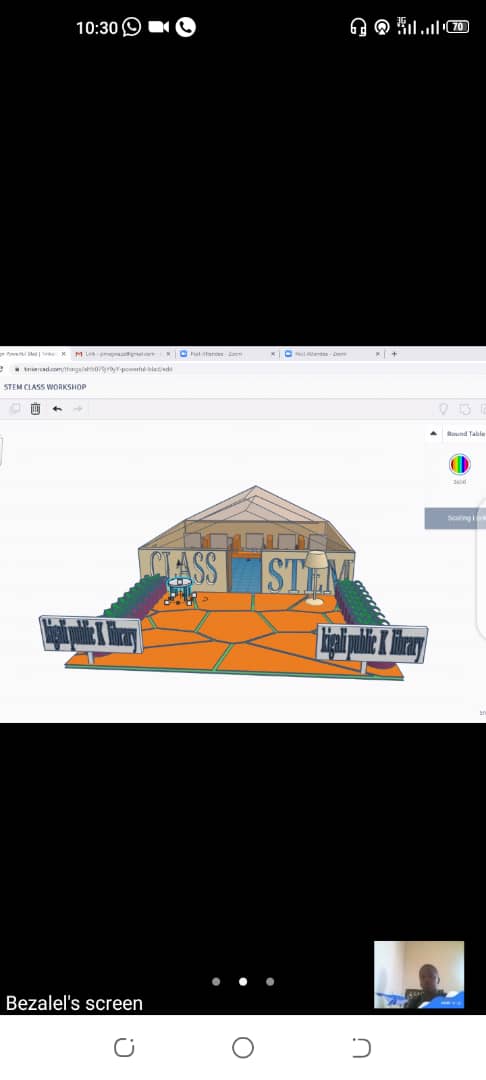Close the first Zoom browser tab
Image resolution: width=486 pixels, height=1080 pixels.
(273, 354)
